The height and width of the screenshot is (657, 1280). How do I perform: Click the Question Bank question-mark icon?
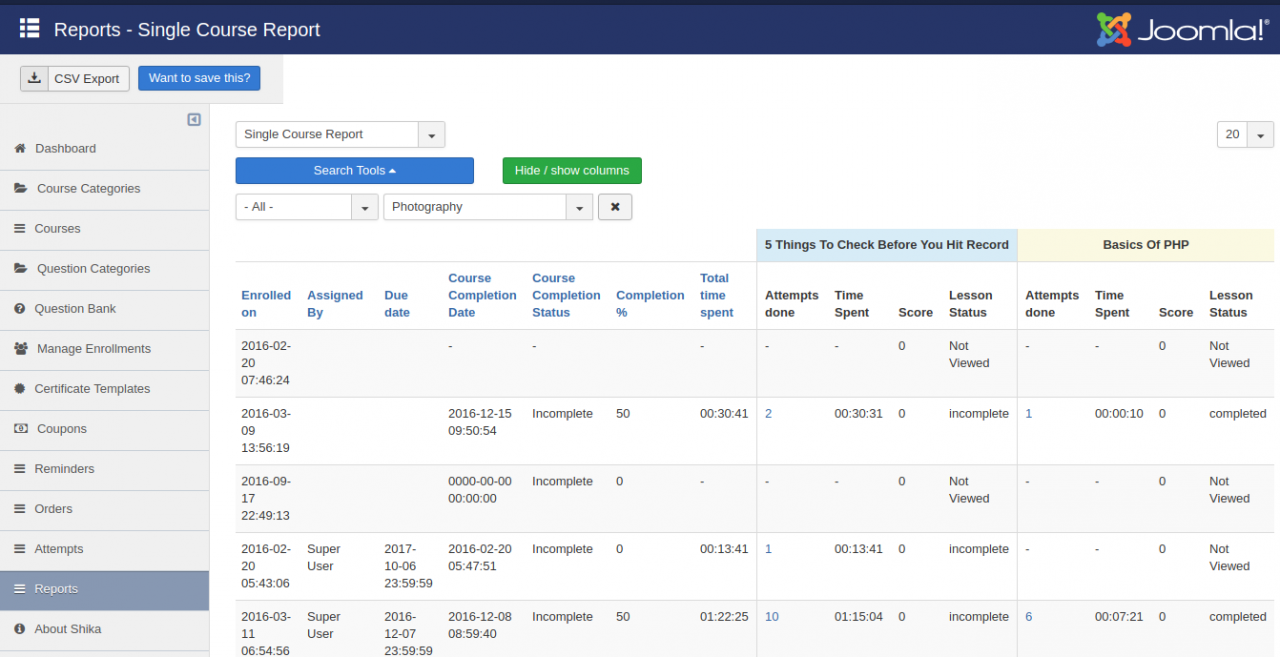[x=19, y=309]
